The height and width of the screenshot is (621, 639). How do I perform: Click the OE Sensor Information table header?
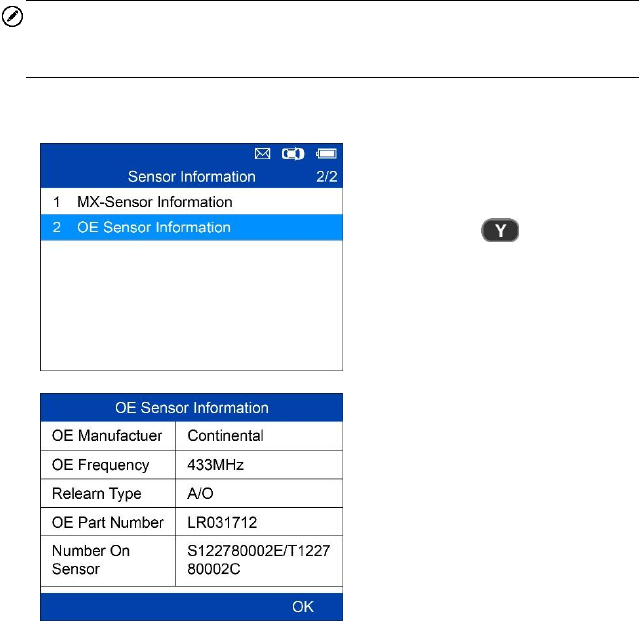tap(192, 407)
